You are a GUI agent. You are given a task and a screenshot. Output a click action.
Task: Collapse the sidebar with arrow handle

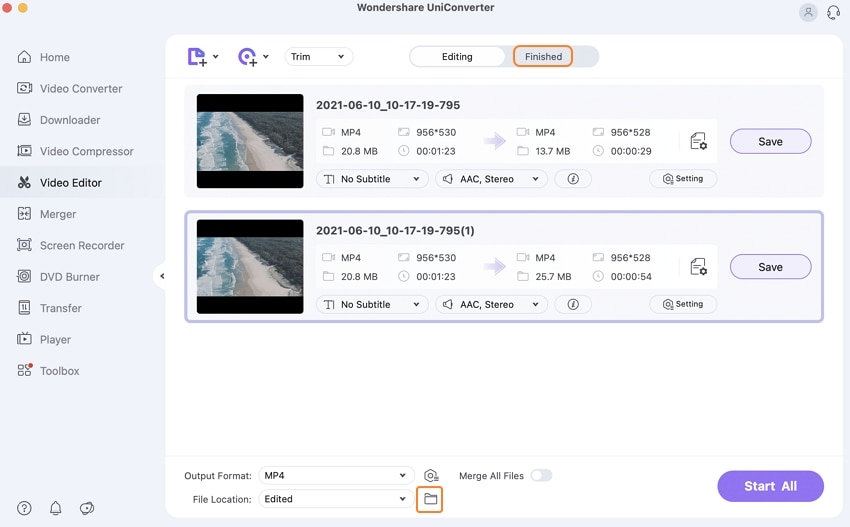(162, 277)
